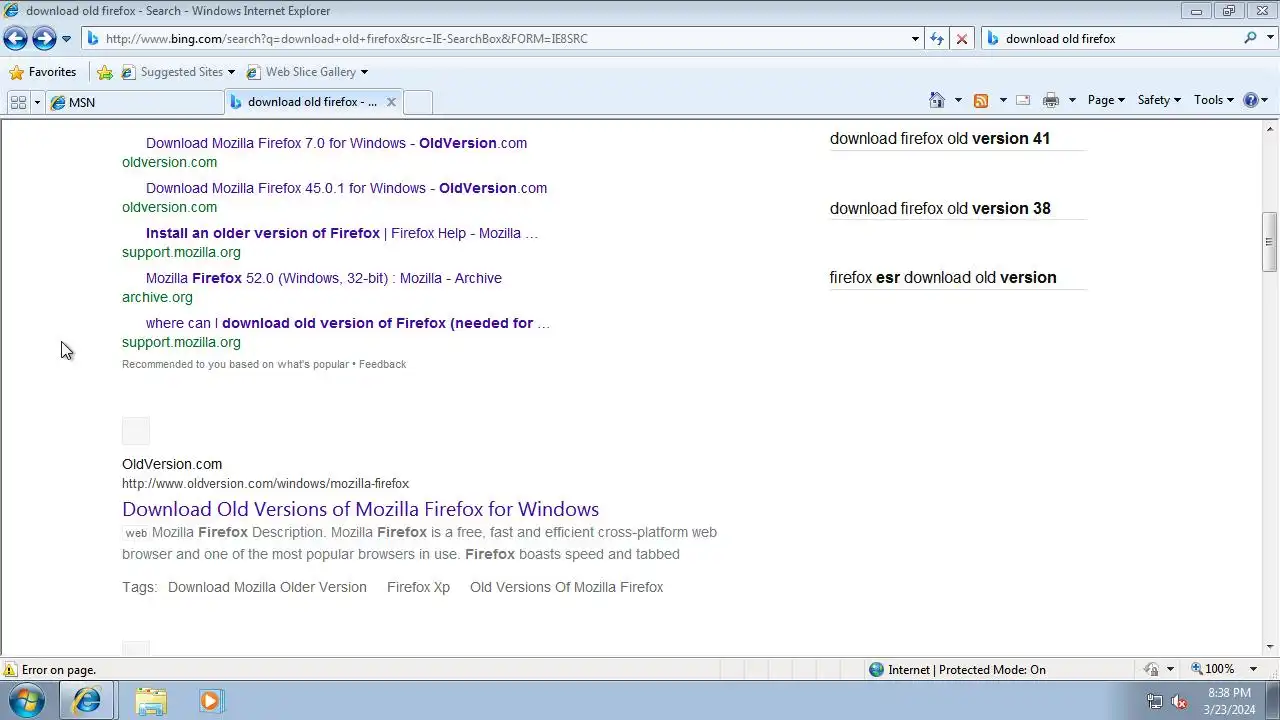The height and width of the screenshot is (720, 1280).
Task: Click 'Internet | Protected Mode: On' status
Action: 957,670
